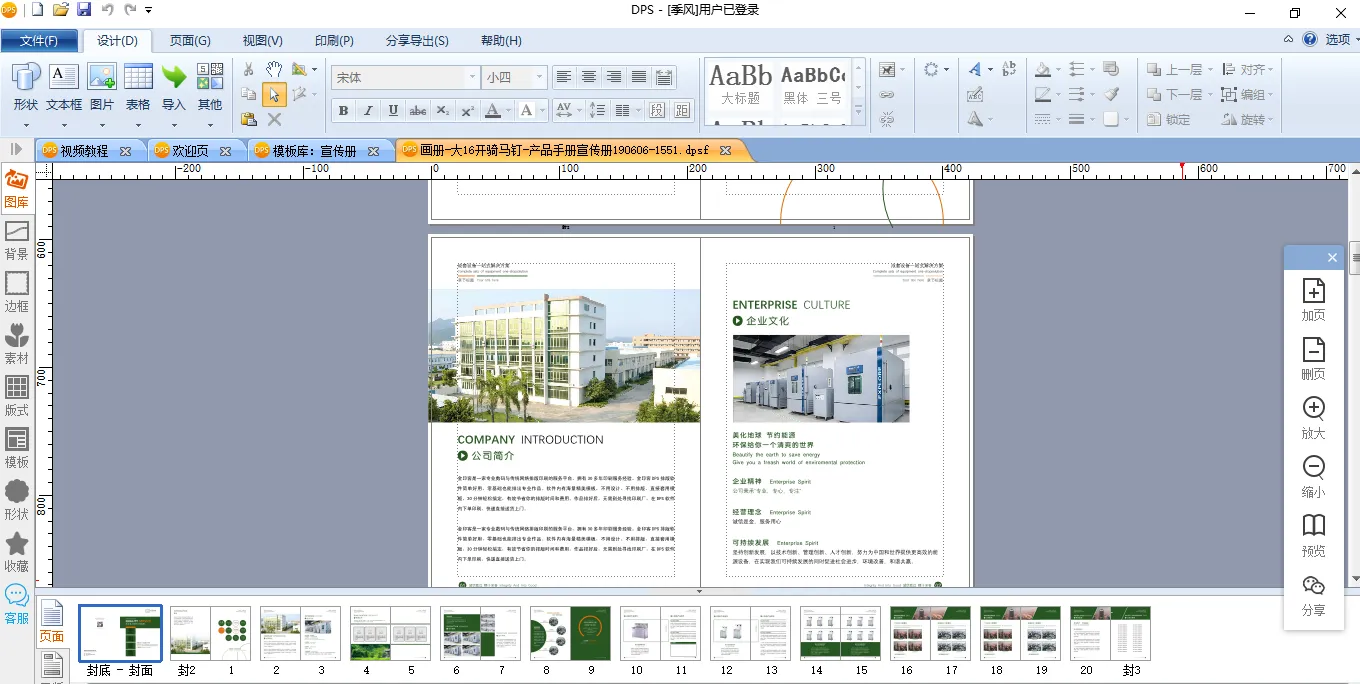Click the 文本框 text box tool
The height and width of the screenshot is (684, 1360).
64,87
